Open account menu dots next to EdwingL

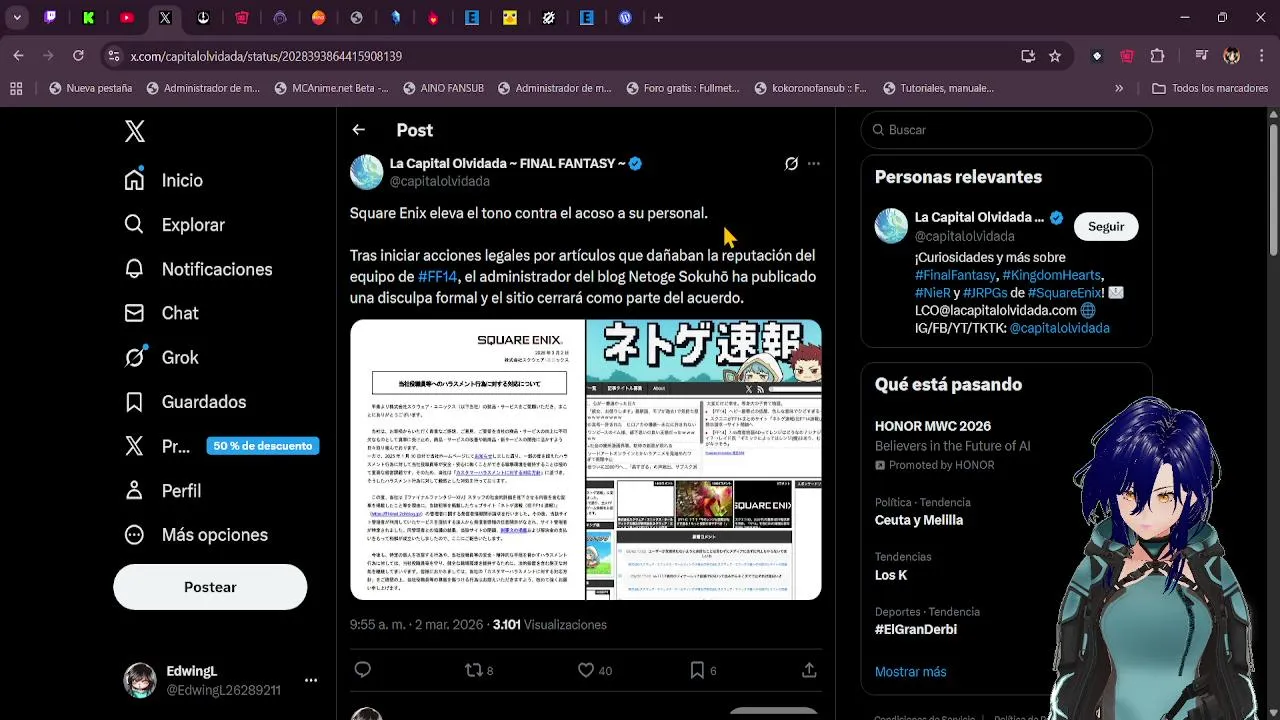[311, 680]
